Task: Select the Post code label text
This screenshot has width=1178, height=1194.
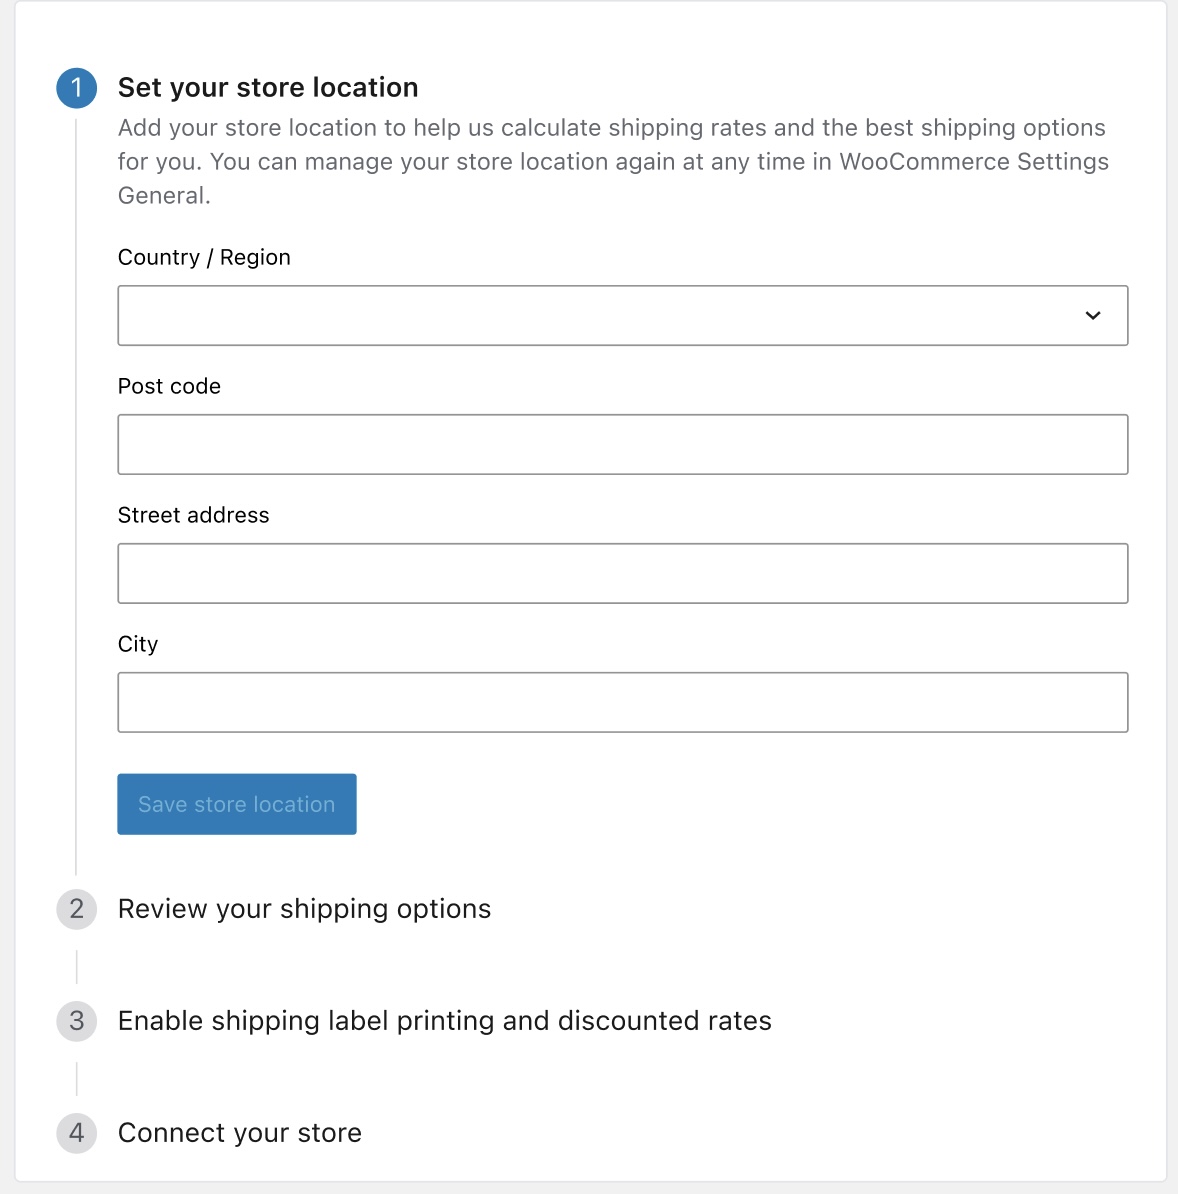Action: point(169,386)
